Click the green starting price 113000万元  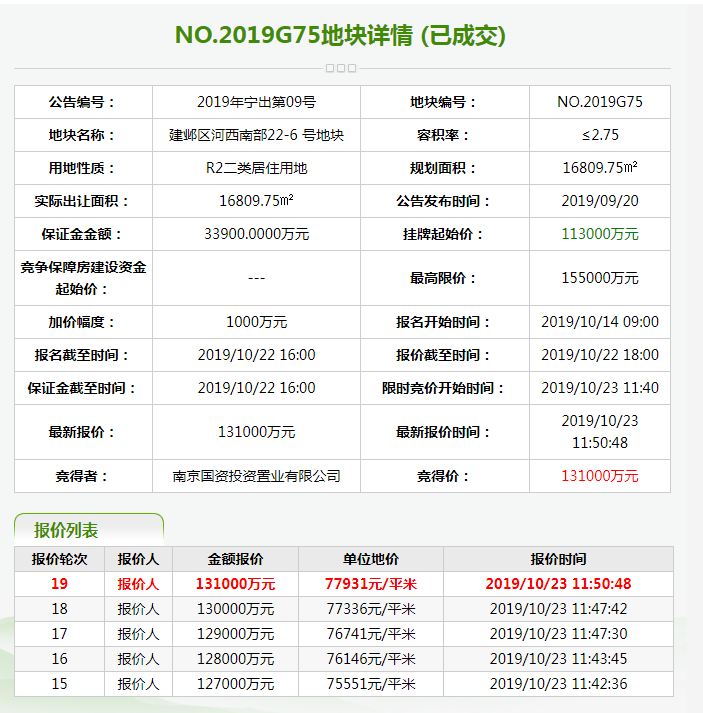[x=600, y=234]
